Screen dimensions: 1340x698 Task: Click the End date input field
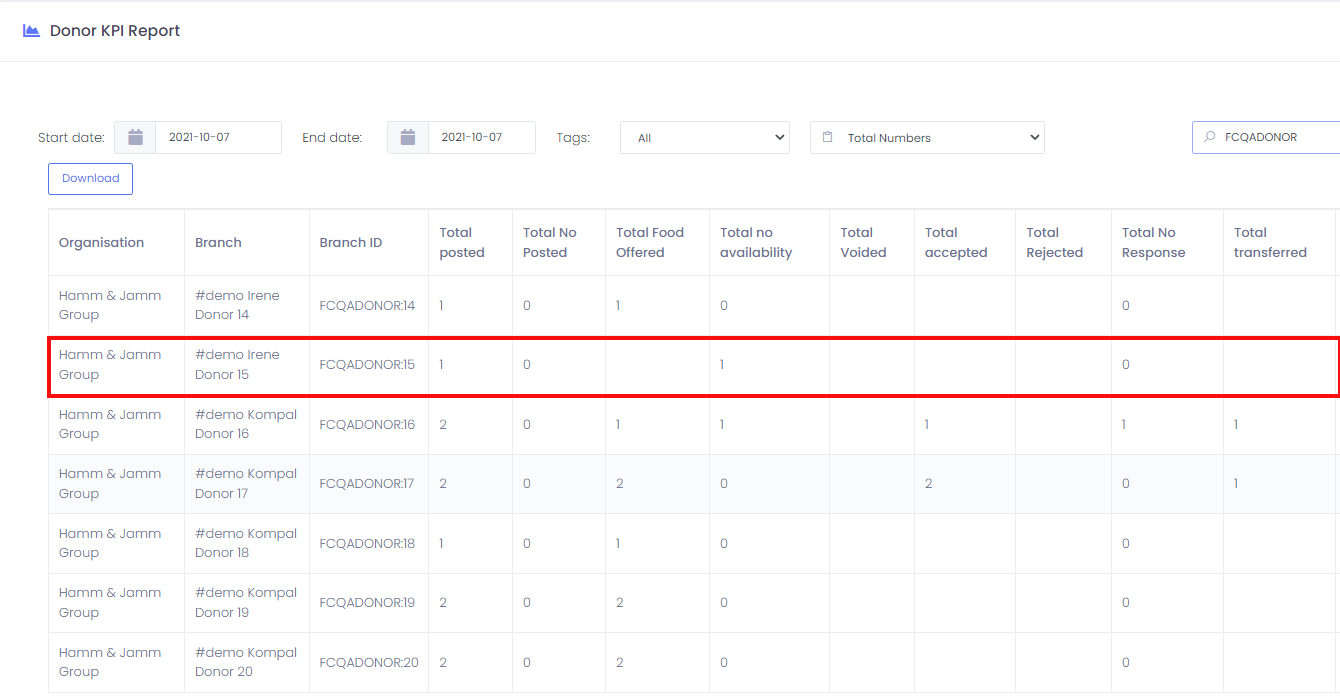pyautogui.click(x=480, y=138)
